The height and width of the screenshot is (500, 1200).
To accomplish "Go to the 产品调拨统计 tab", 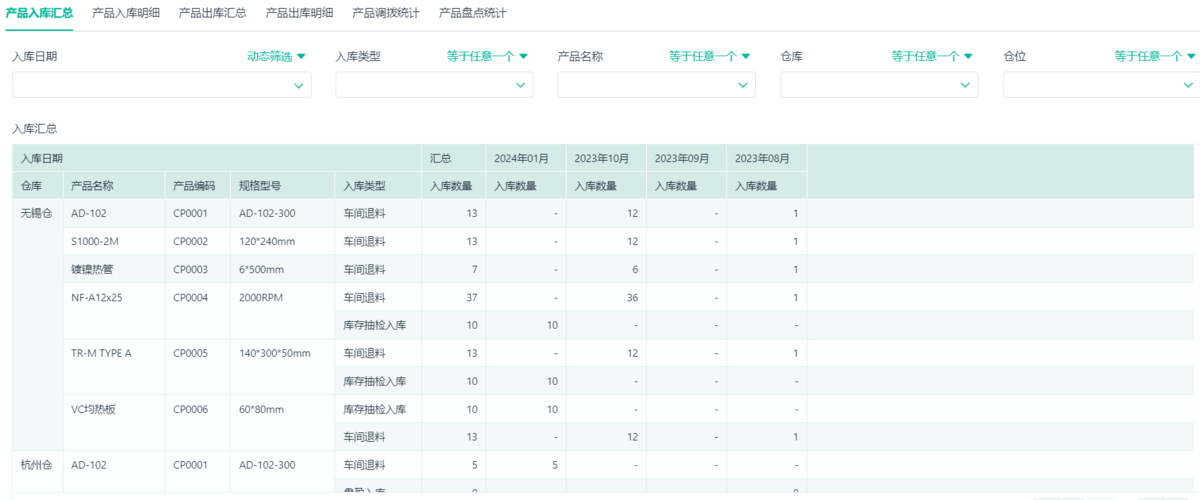I will [386, 13].
